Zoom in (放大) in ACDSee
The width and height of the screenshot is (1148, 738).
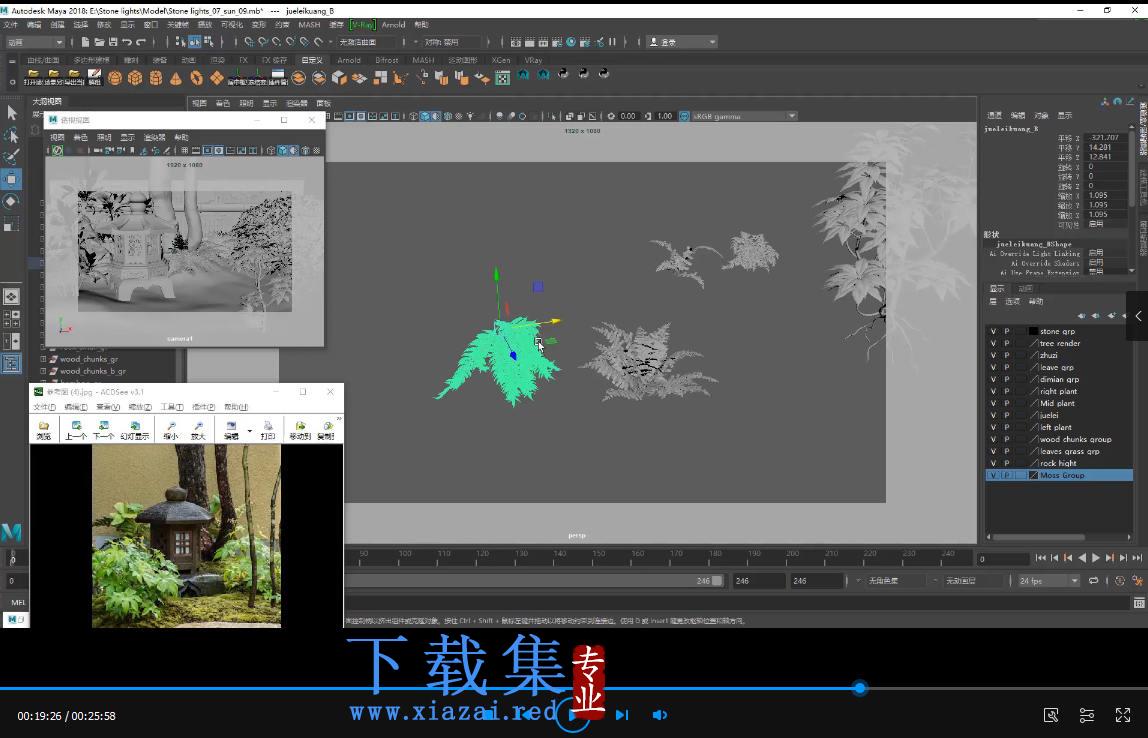coord(198,430)
